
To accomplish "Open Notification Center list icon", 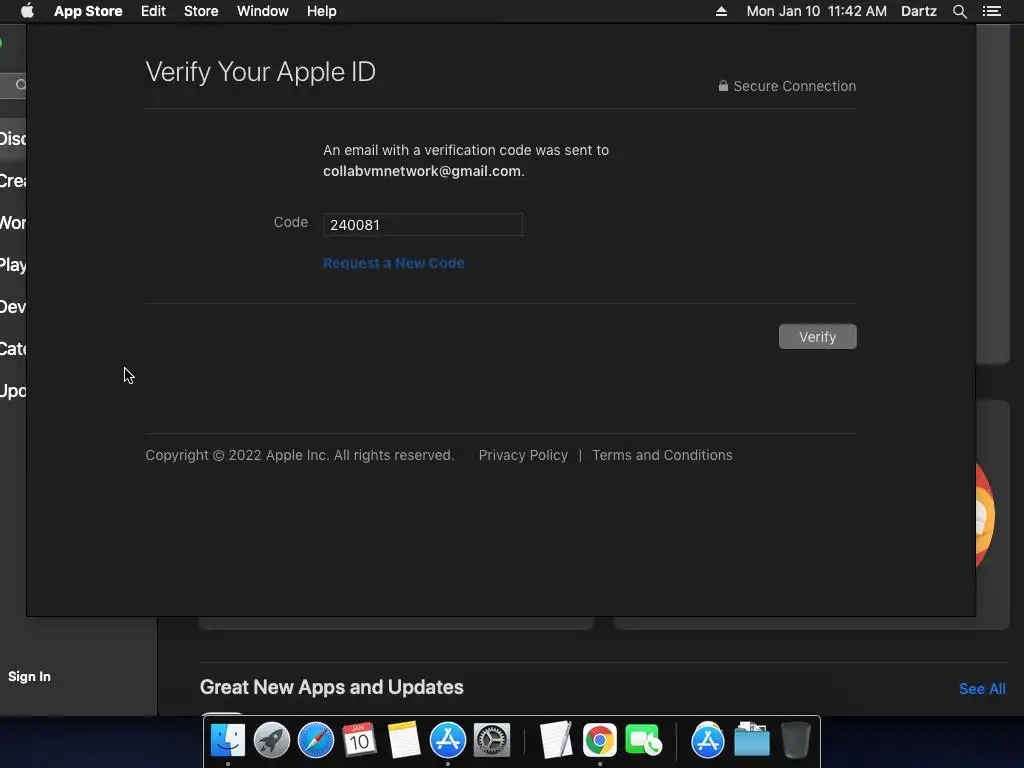I will [x=992, y=11].
